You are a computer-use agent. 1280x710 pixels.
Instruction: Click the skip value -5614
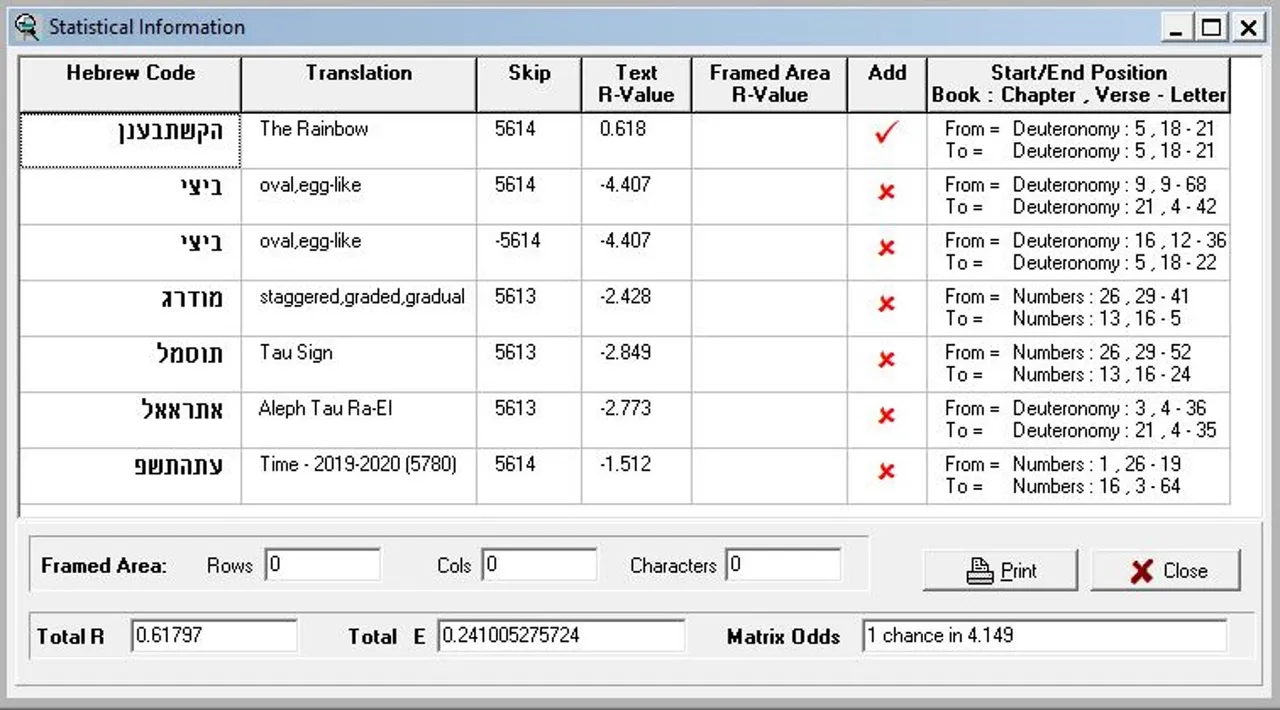pos(517,240)
